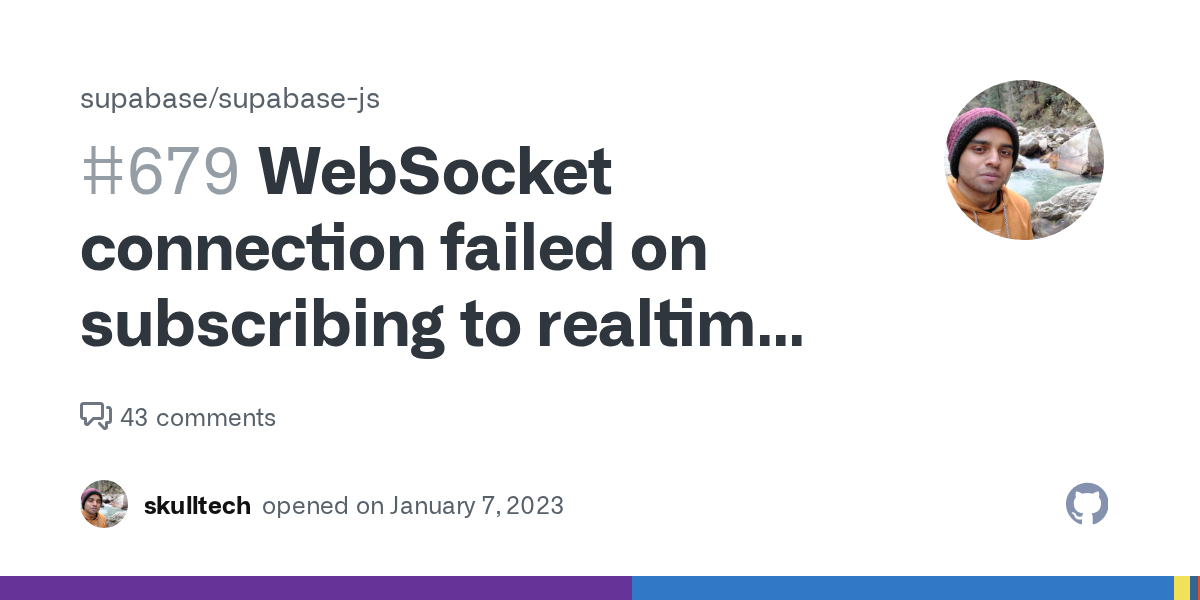Click the January 7, 2023 date
1200x600 pixels.
click(476, 506)
